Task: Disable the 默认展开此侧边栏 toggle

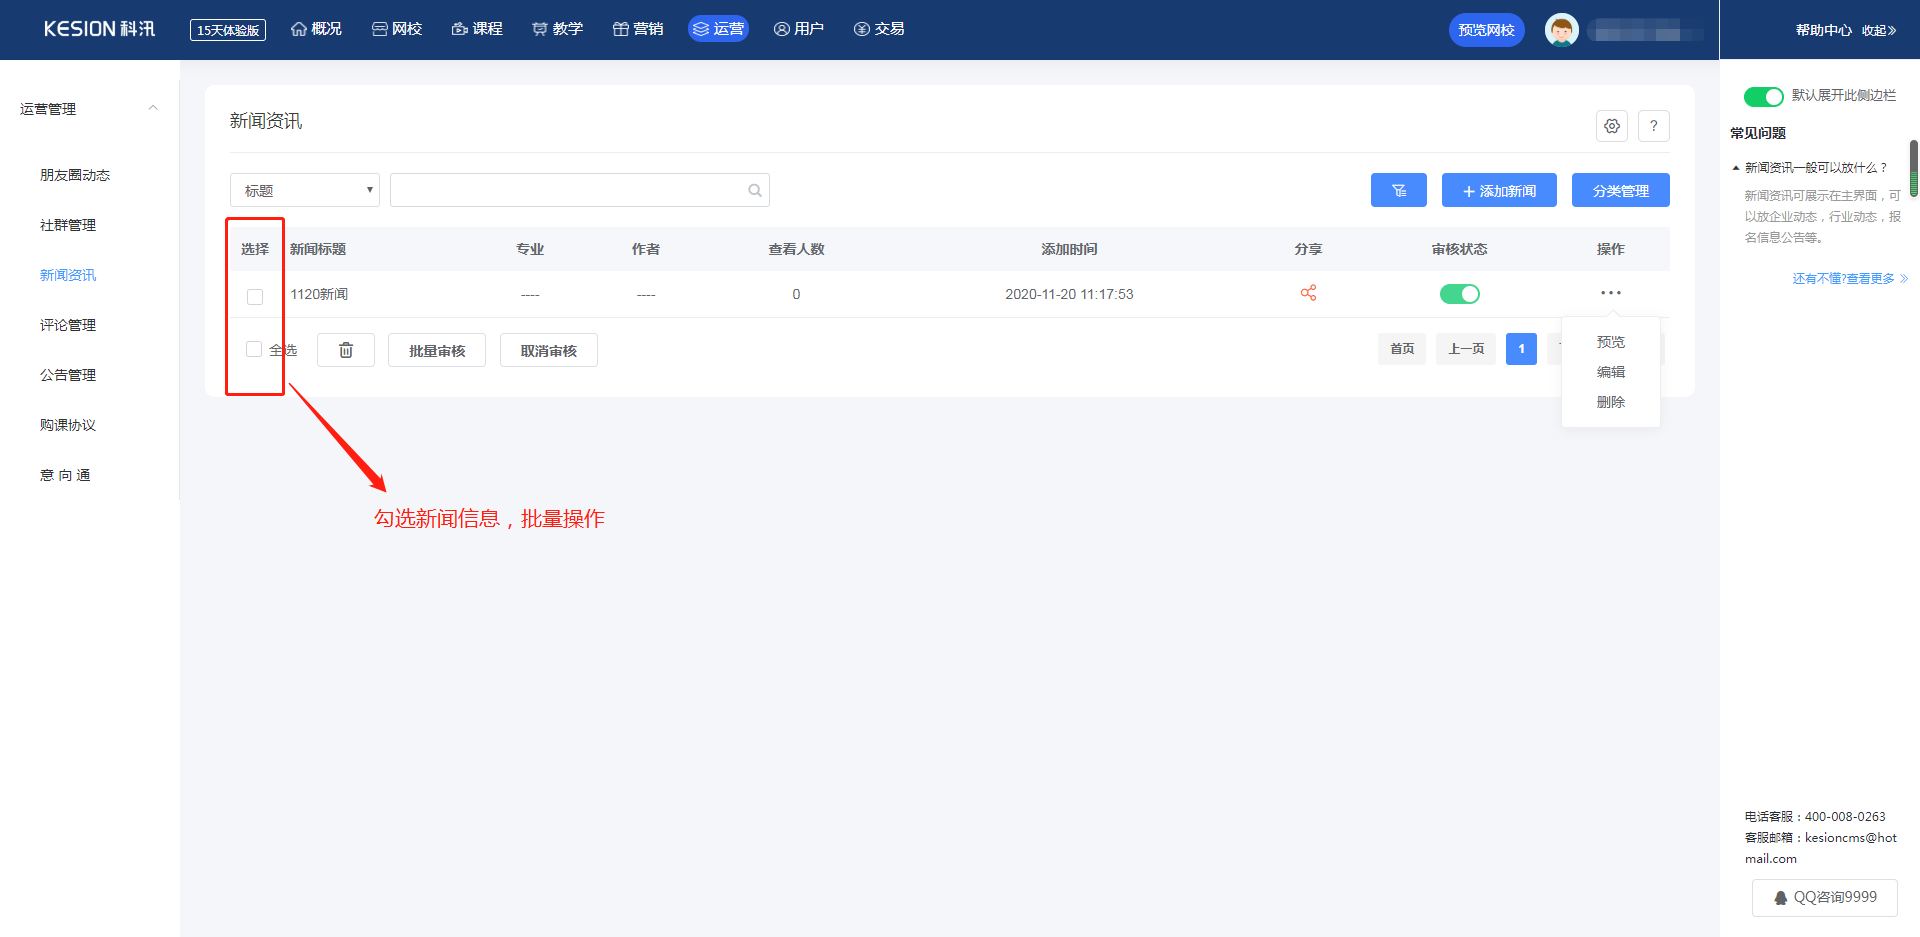Action: 1763,96
